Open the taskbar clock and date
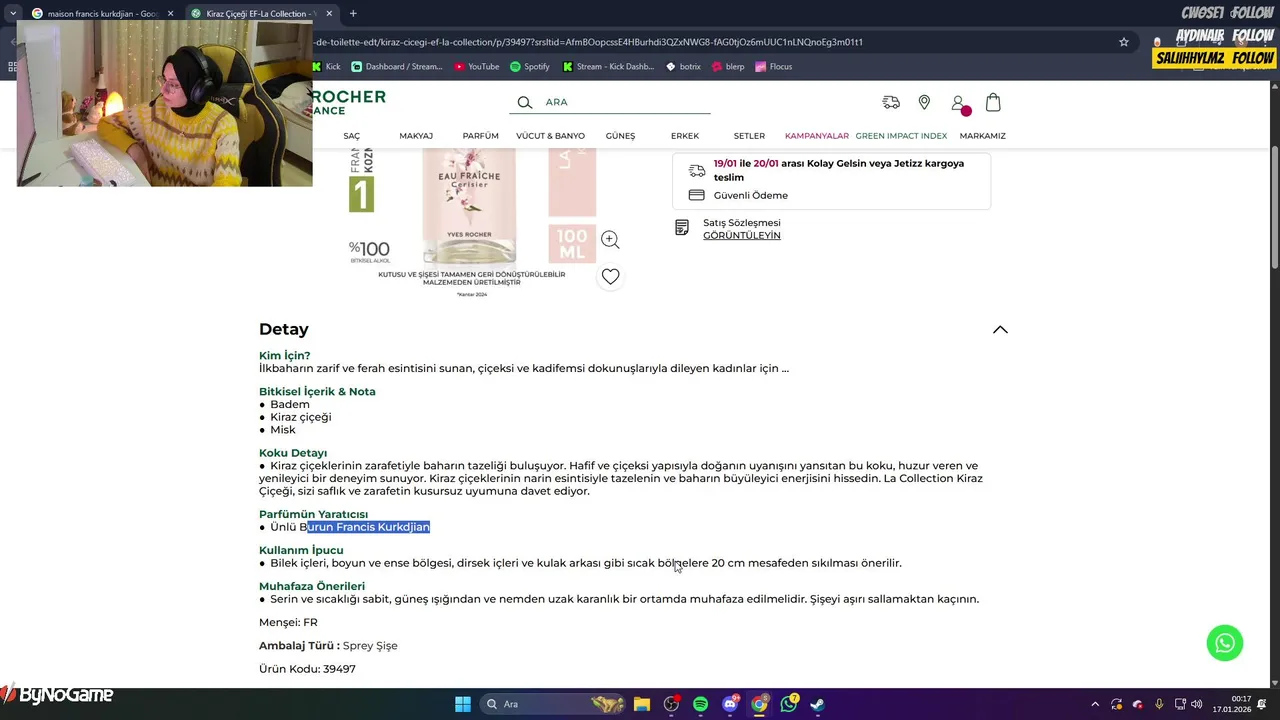The width and height of the screenshot is (1280, 720). coord(1232,704)
